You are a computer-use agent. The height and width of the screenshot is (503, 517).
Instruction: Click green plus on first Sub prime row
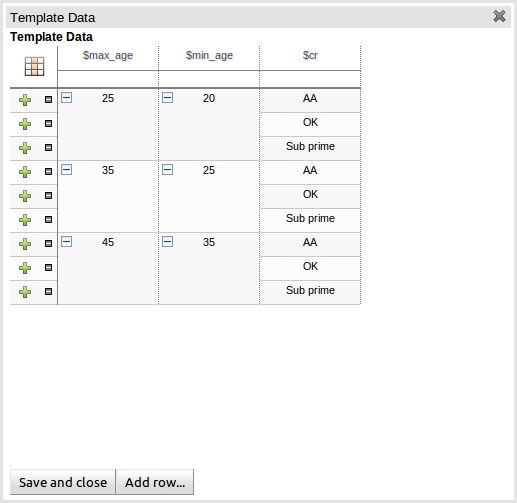[25, 148]
